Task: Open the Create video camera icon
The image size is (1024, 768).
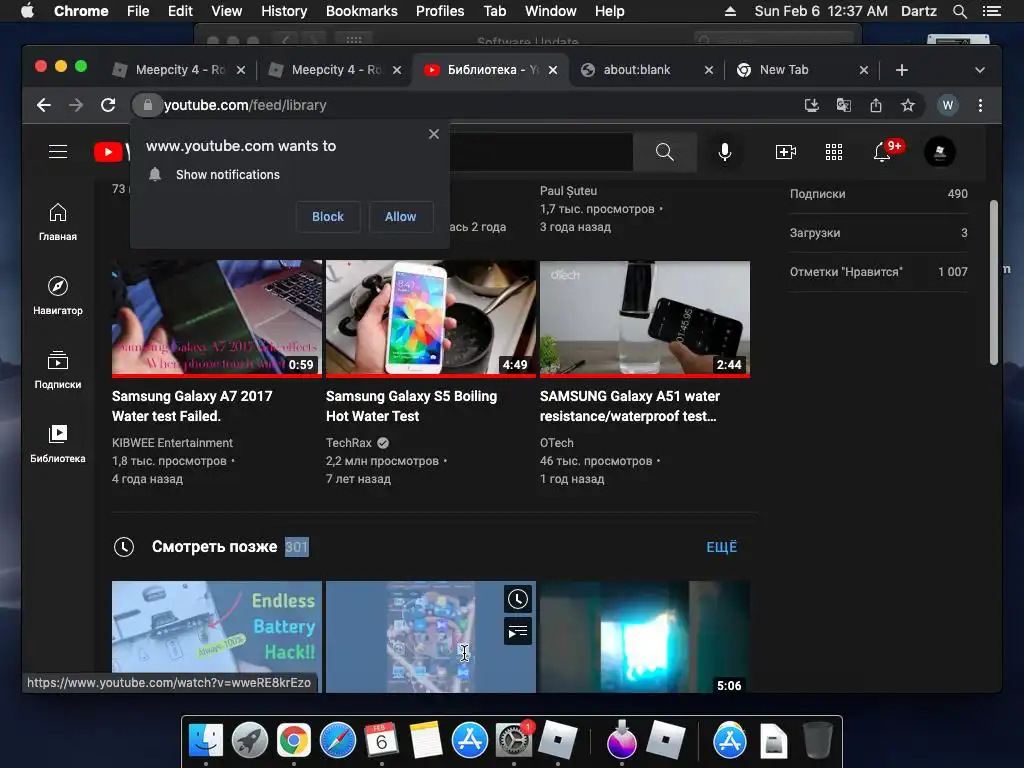Action: tap(785, 152)
